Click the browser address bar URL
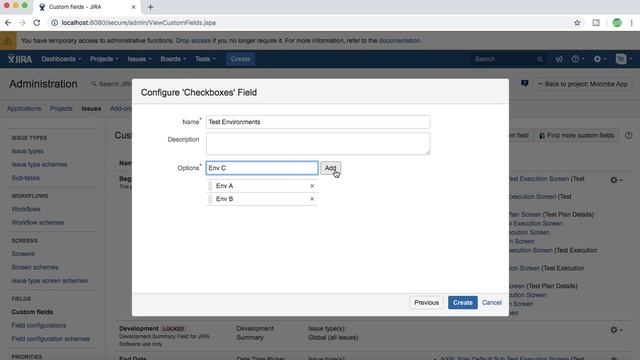The height and width of the screenshot is (360, 640). (139, 23)
